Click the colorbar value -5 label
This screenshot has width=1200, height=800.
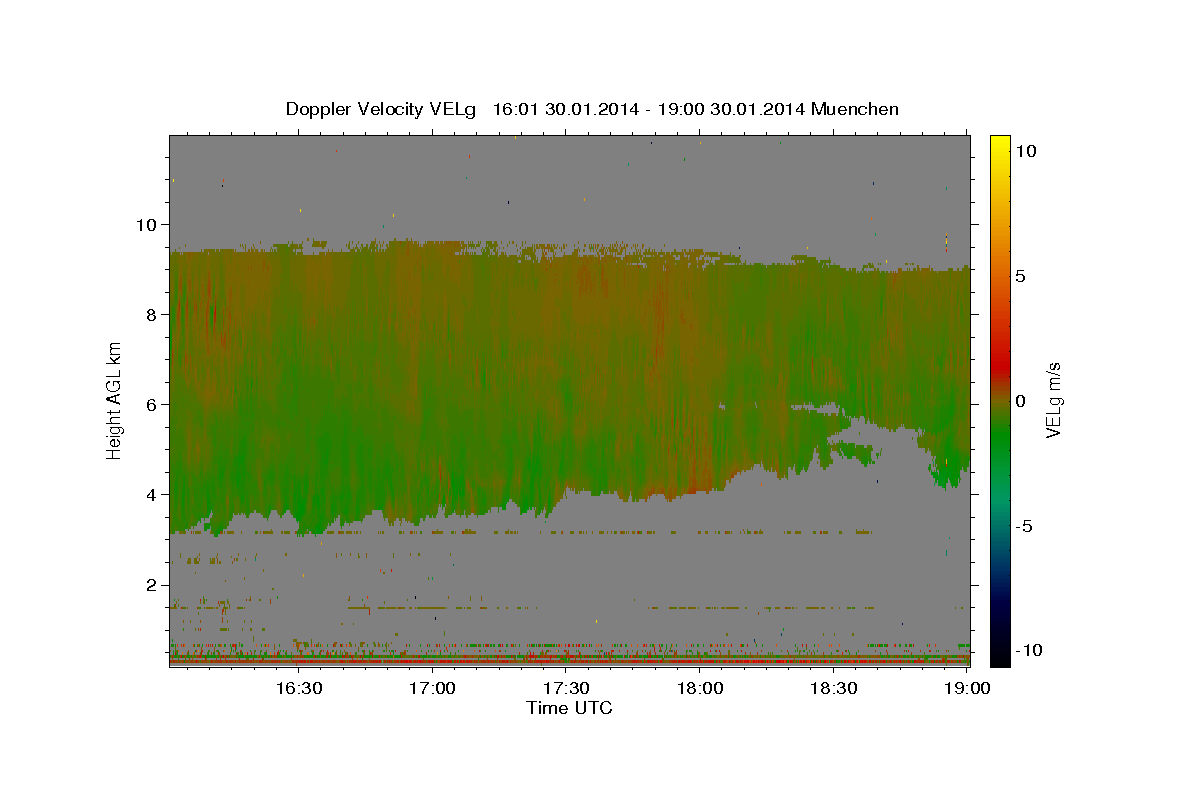[x=1025, y=526]
